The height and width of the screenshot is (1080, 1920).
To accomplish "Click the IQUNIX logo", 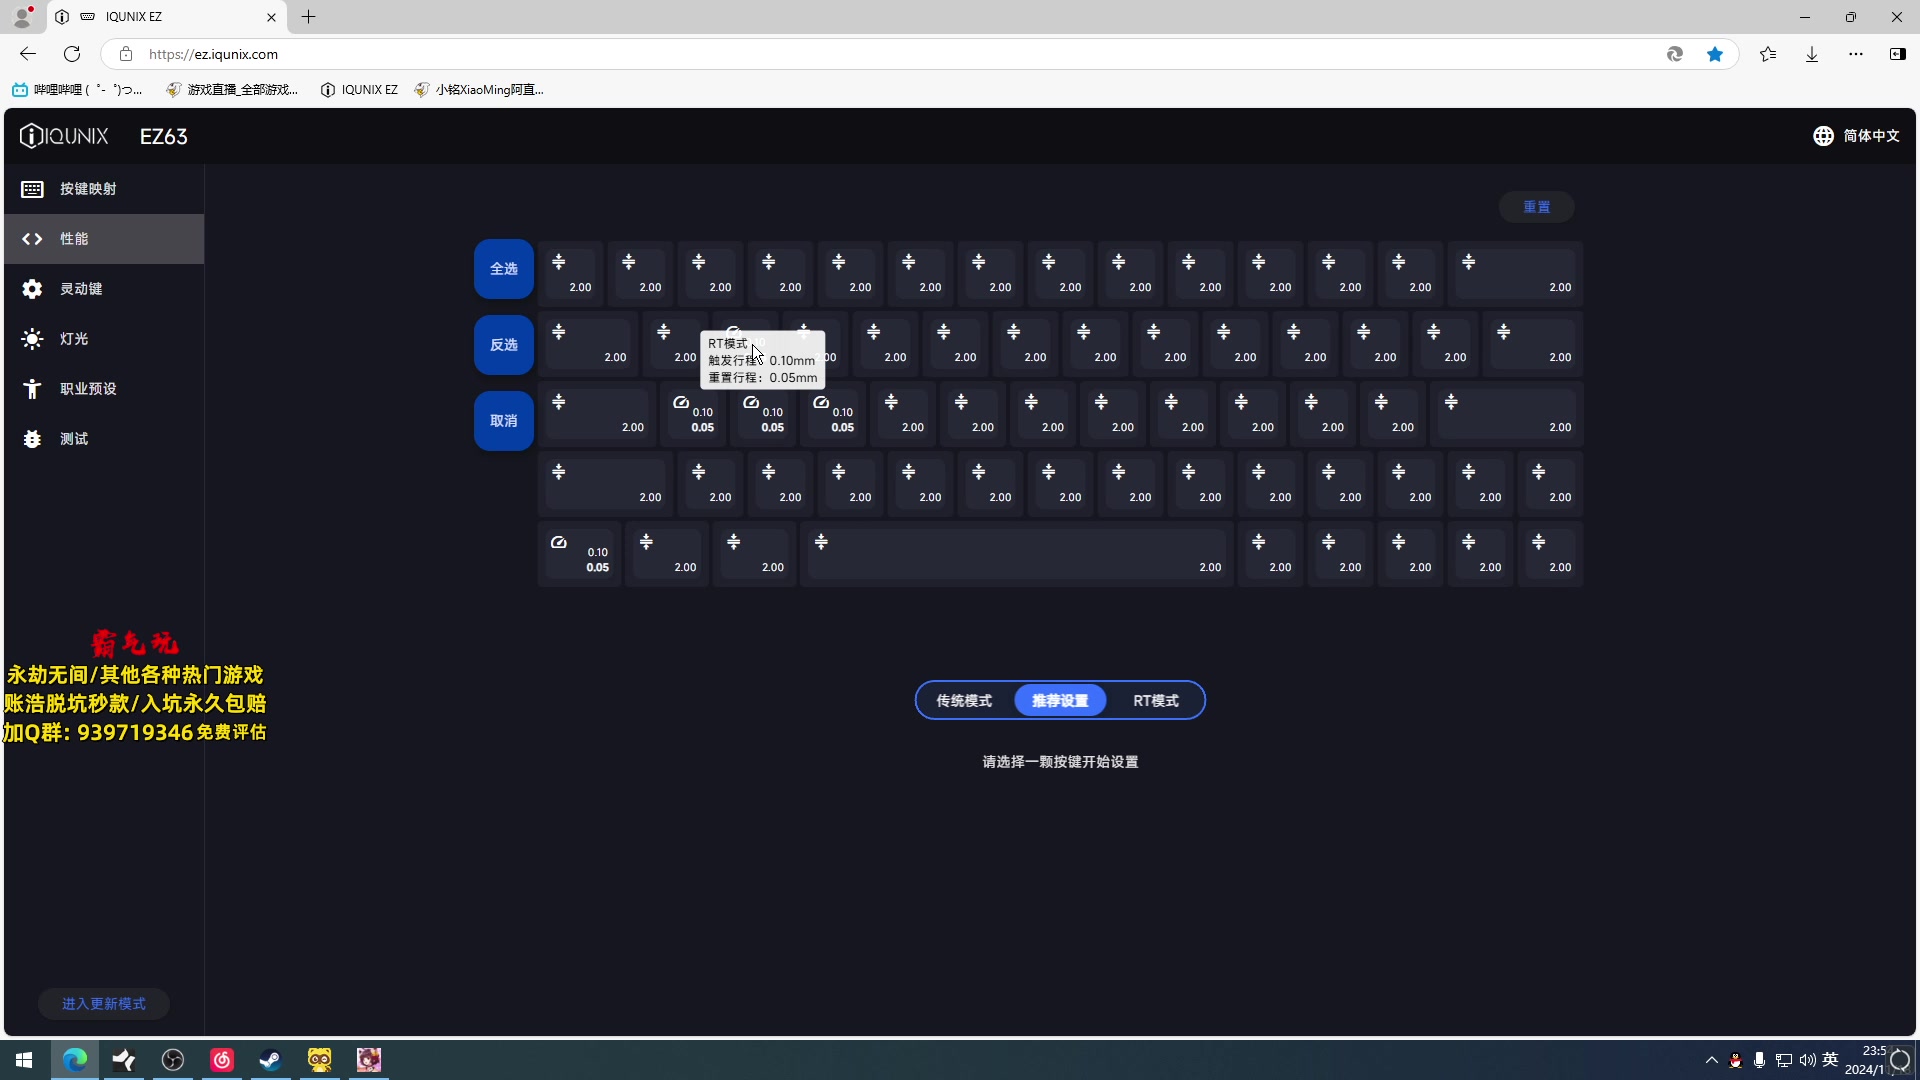I will pos(64,136).
